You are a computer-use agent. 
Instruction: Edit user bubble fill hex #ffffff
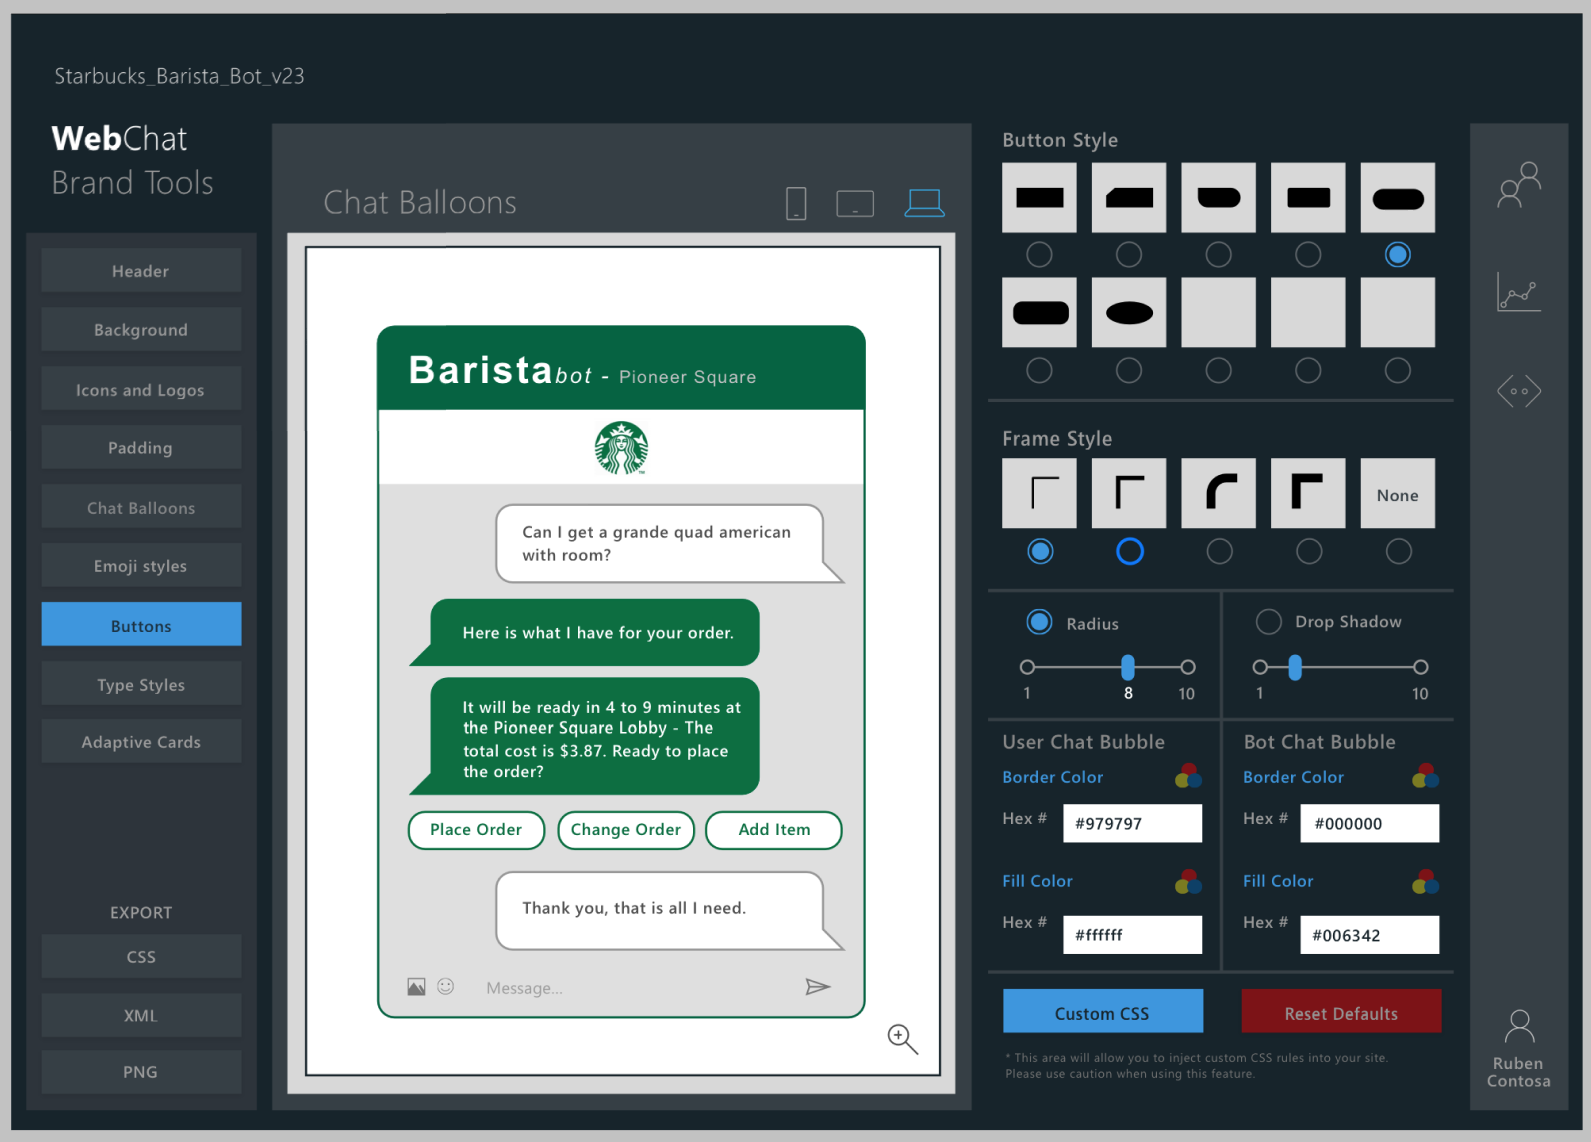tap(1132, 935)
